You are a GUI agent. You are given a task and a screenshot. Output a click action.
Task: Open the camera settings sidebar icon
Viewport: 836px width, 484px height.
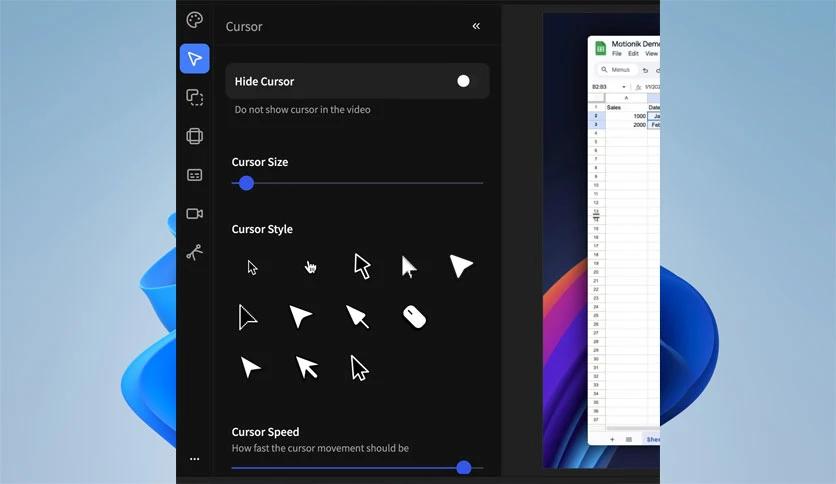(x=195, y=214)
